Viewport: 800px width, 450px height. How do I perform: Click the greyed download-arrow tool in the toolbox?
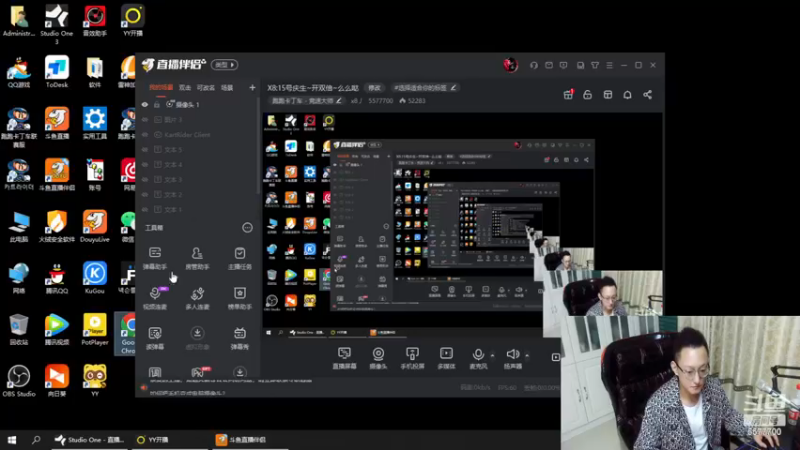tap(197, 338)
